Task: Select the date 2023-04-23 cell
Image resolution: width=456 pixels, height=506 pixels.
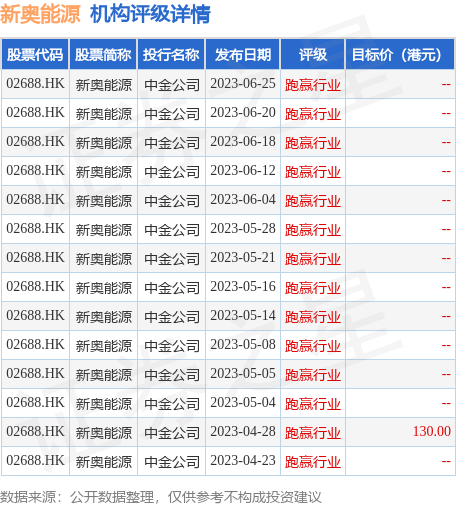Action: (x=243, y=461)
